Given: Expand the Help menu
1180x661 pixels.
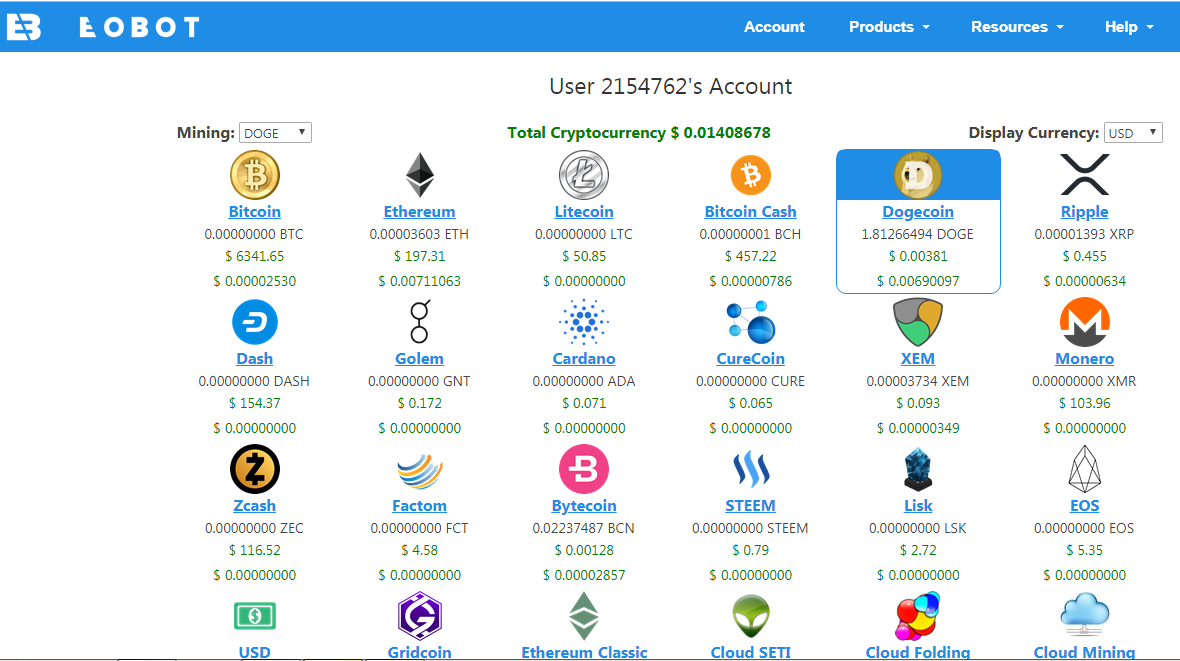Looking at the screenshot, I should pyautogui.click(x=1129, y=27).
